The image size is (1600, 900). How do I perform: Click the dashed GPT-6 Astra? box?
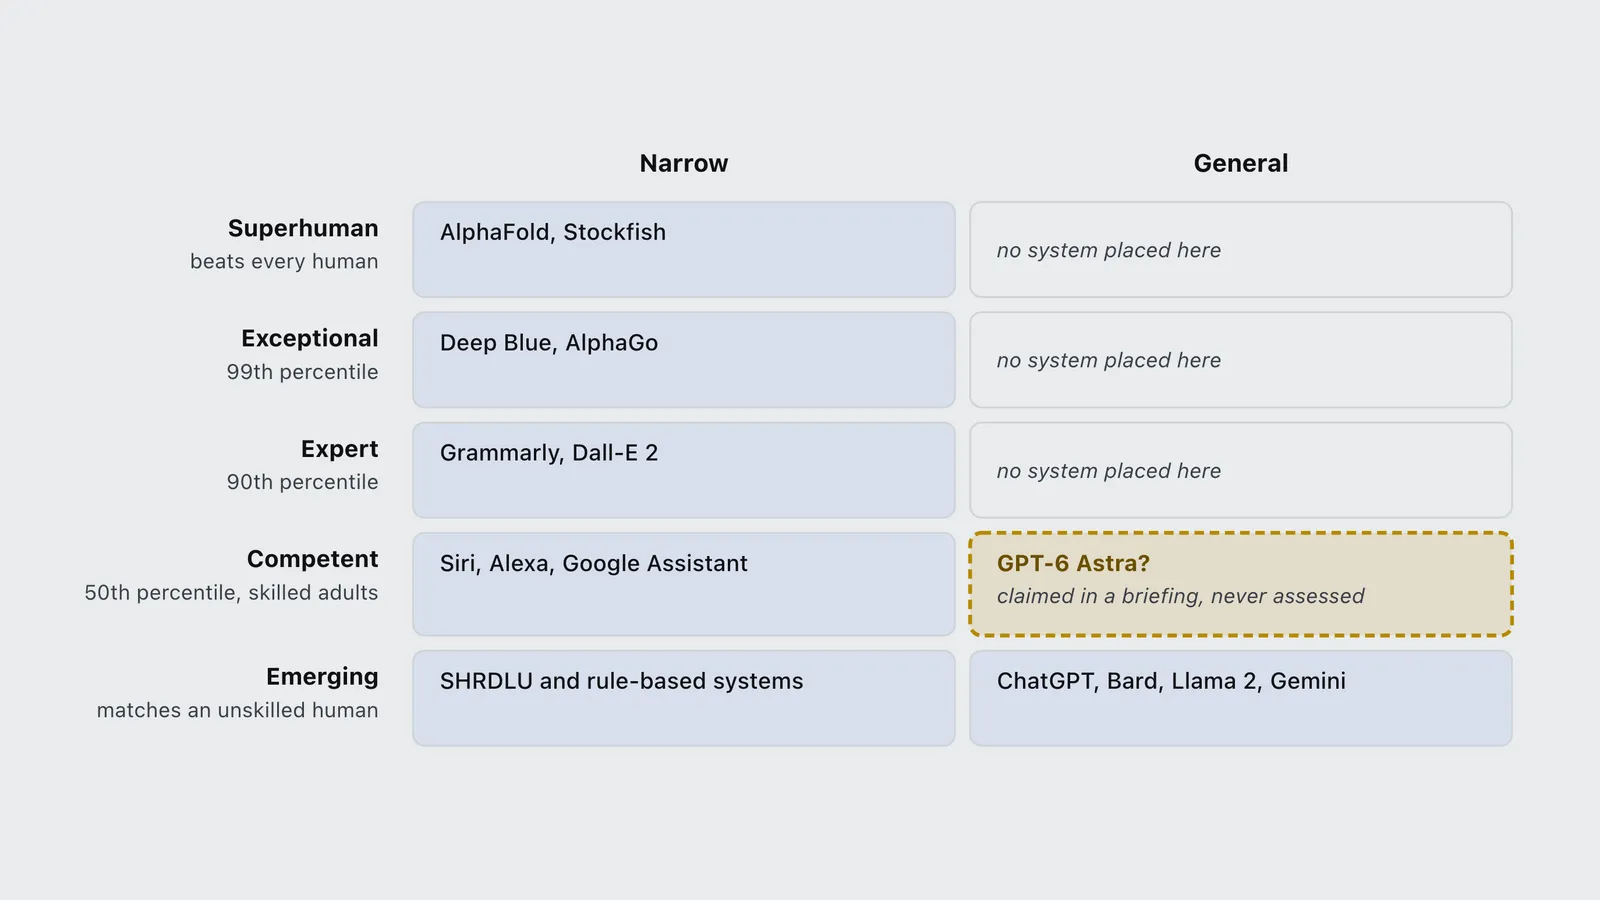1241,584
